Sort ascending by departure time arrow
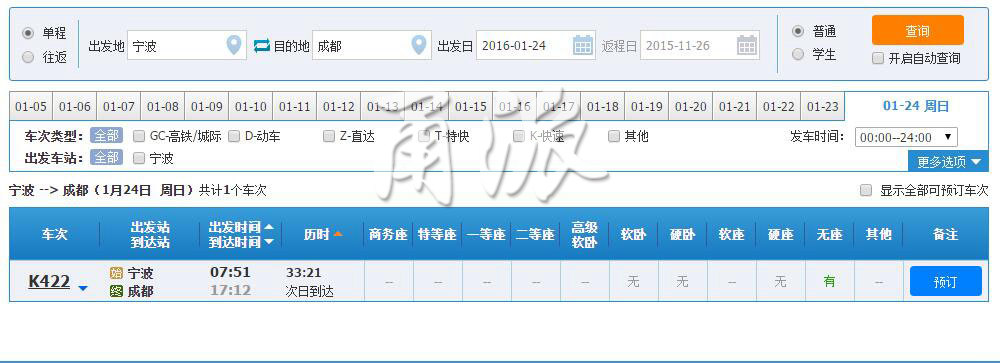1000x363 pixels. 269,227
